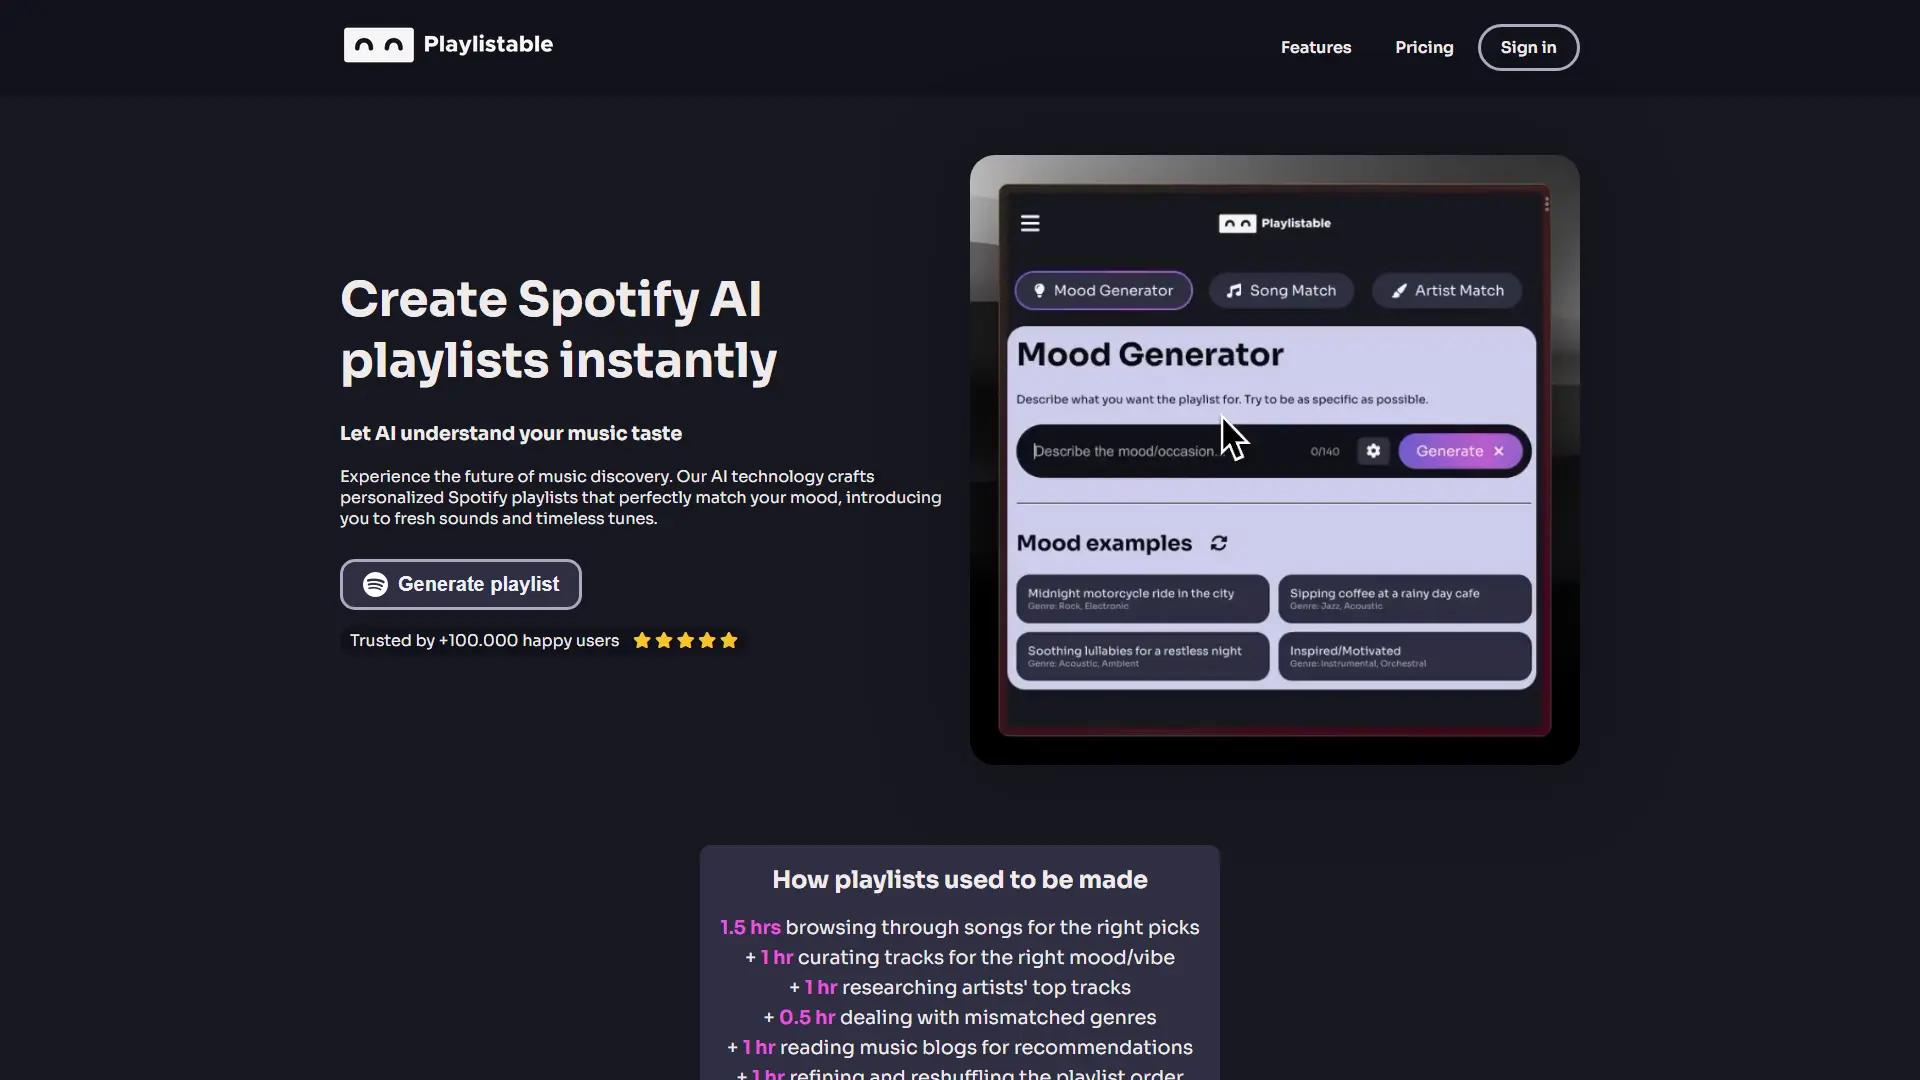
Task: Open the Features menu item
Action: (1316, 47)
